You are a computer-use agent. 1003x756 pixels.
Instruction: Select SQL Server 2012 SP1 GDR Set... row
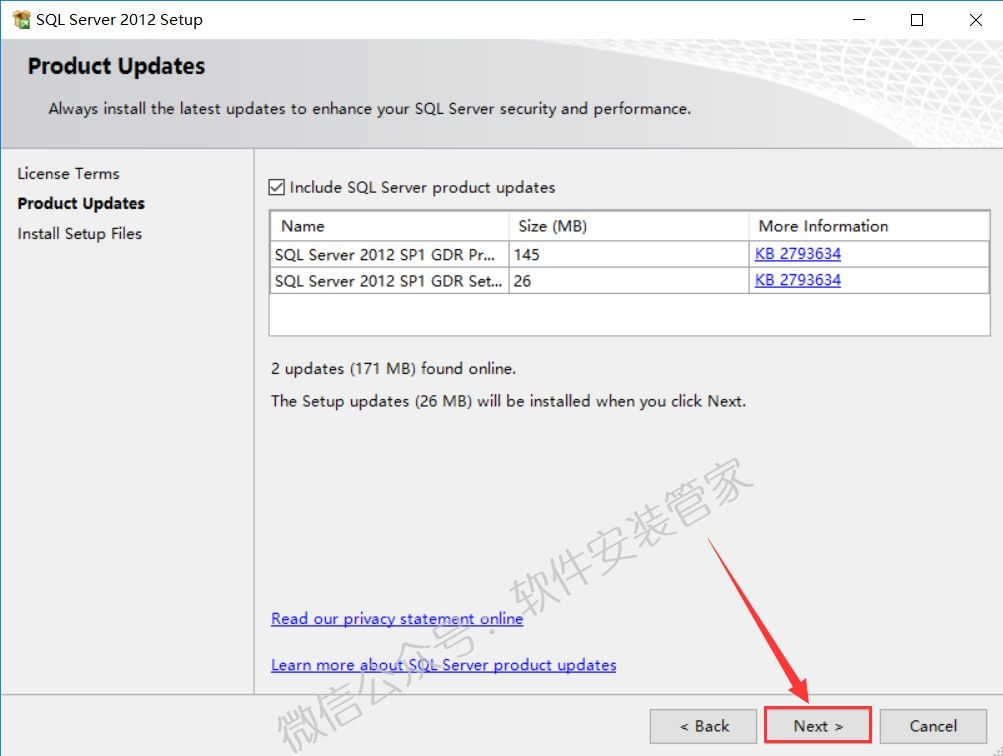[x=629, y=280]
